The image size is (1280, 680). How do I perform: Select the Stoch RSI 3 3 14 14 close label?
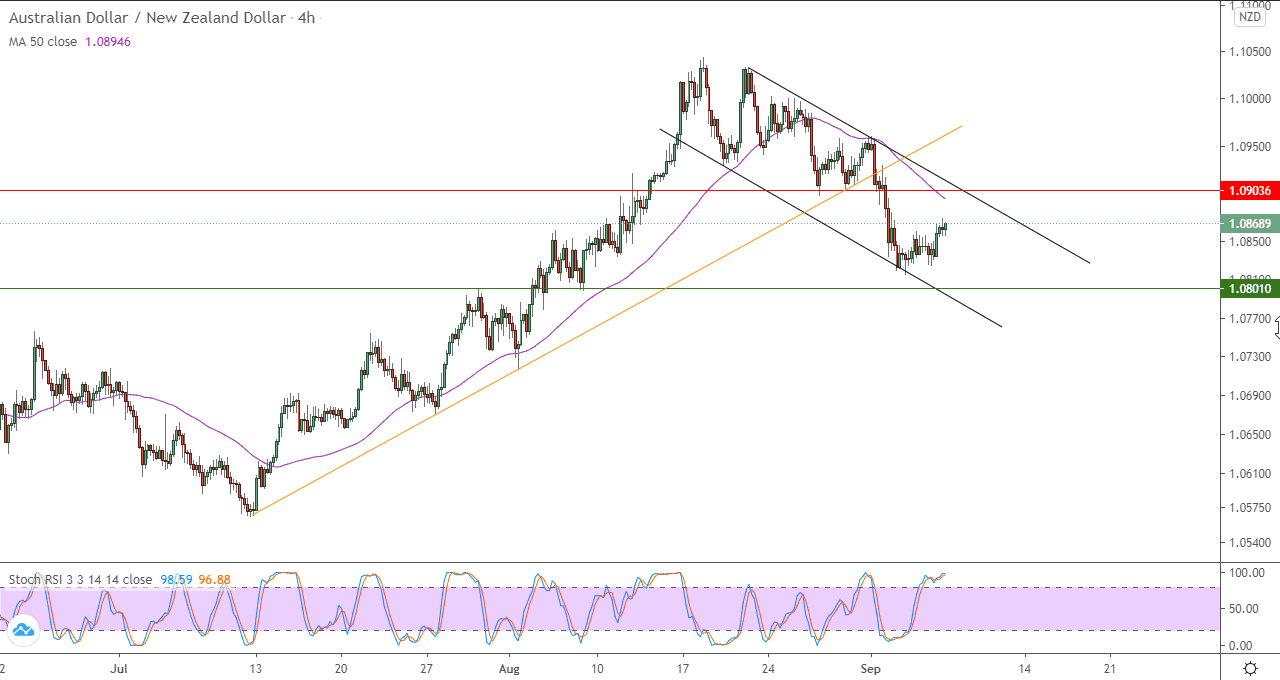(x=80, y=580)
